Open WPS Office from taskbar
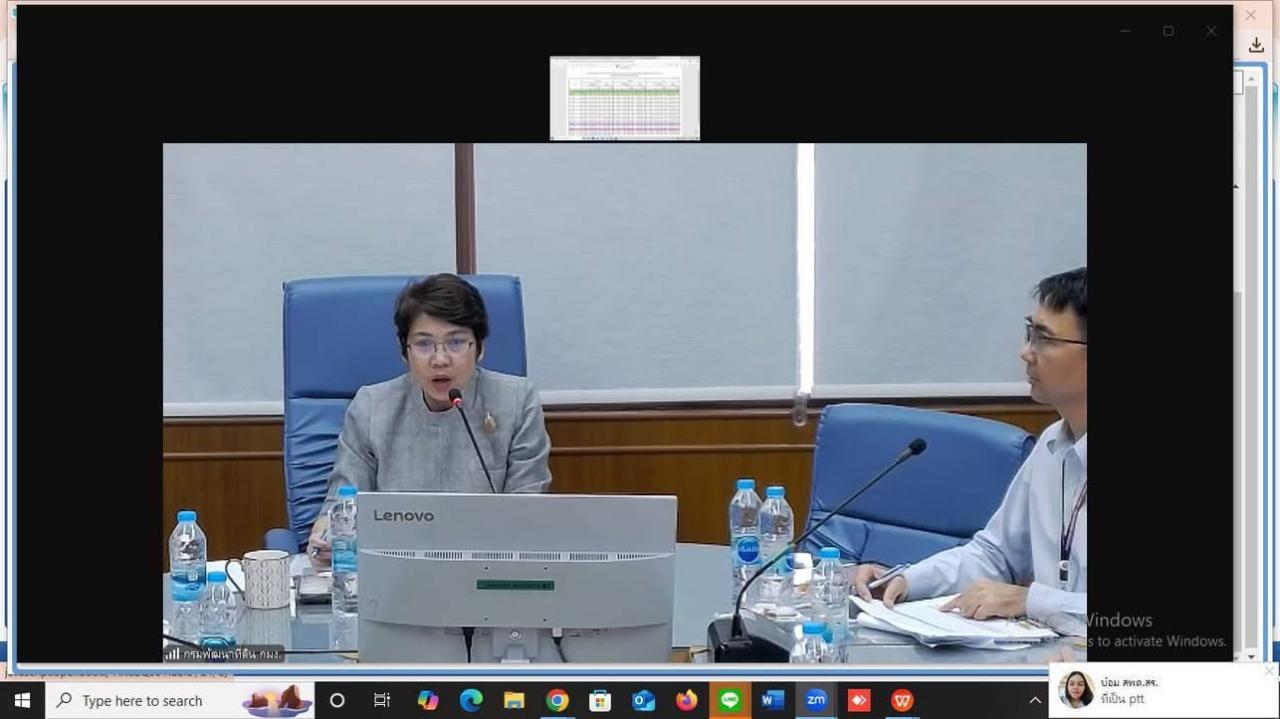 click(902, 701)
